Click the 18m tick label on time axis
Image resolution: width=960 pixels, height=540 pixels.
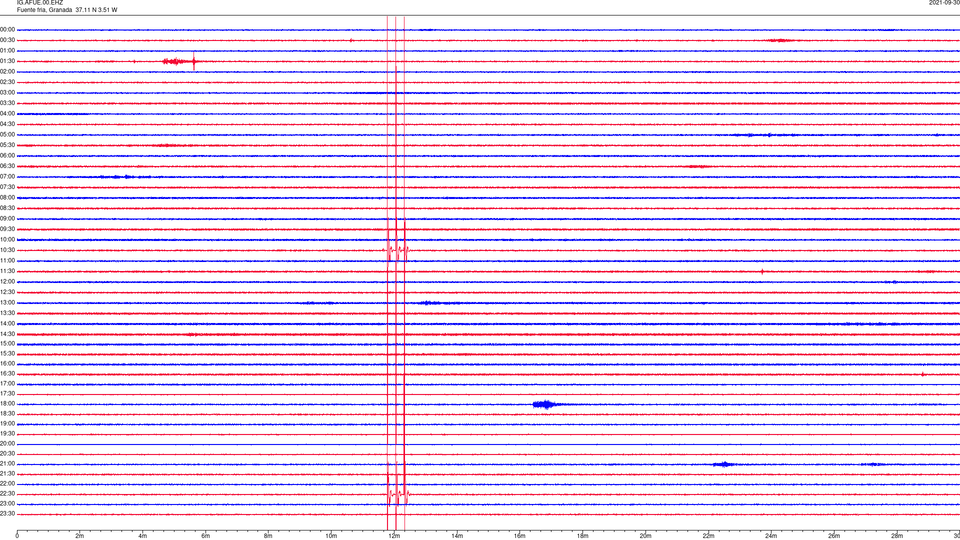583,536
